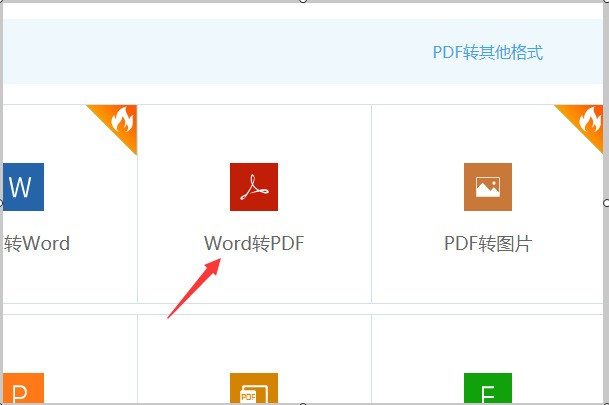Click the Word转PDF text label
609x405 pixels.
[254, 243]
